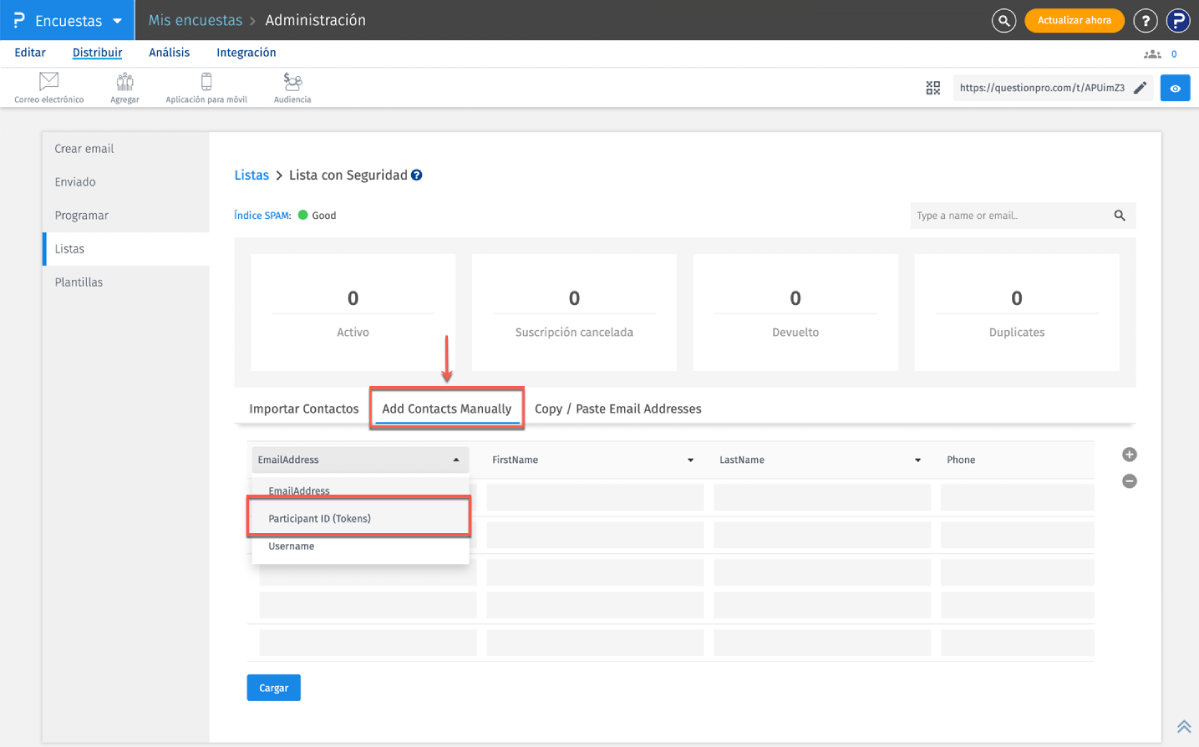
Task: Open the Audiencia icon
Action: pyautogui.click(x=292, y=82)
